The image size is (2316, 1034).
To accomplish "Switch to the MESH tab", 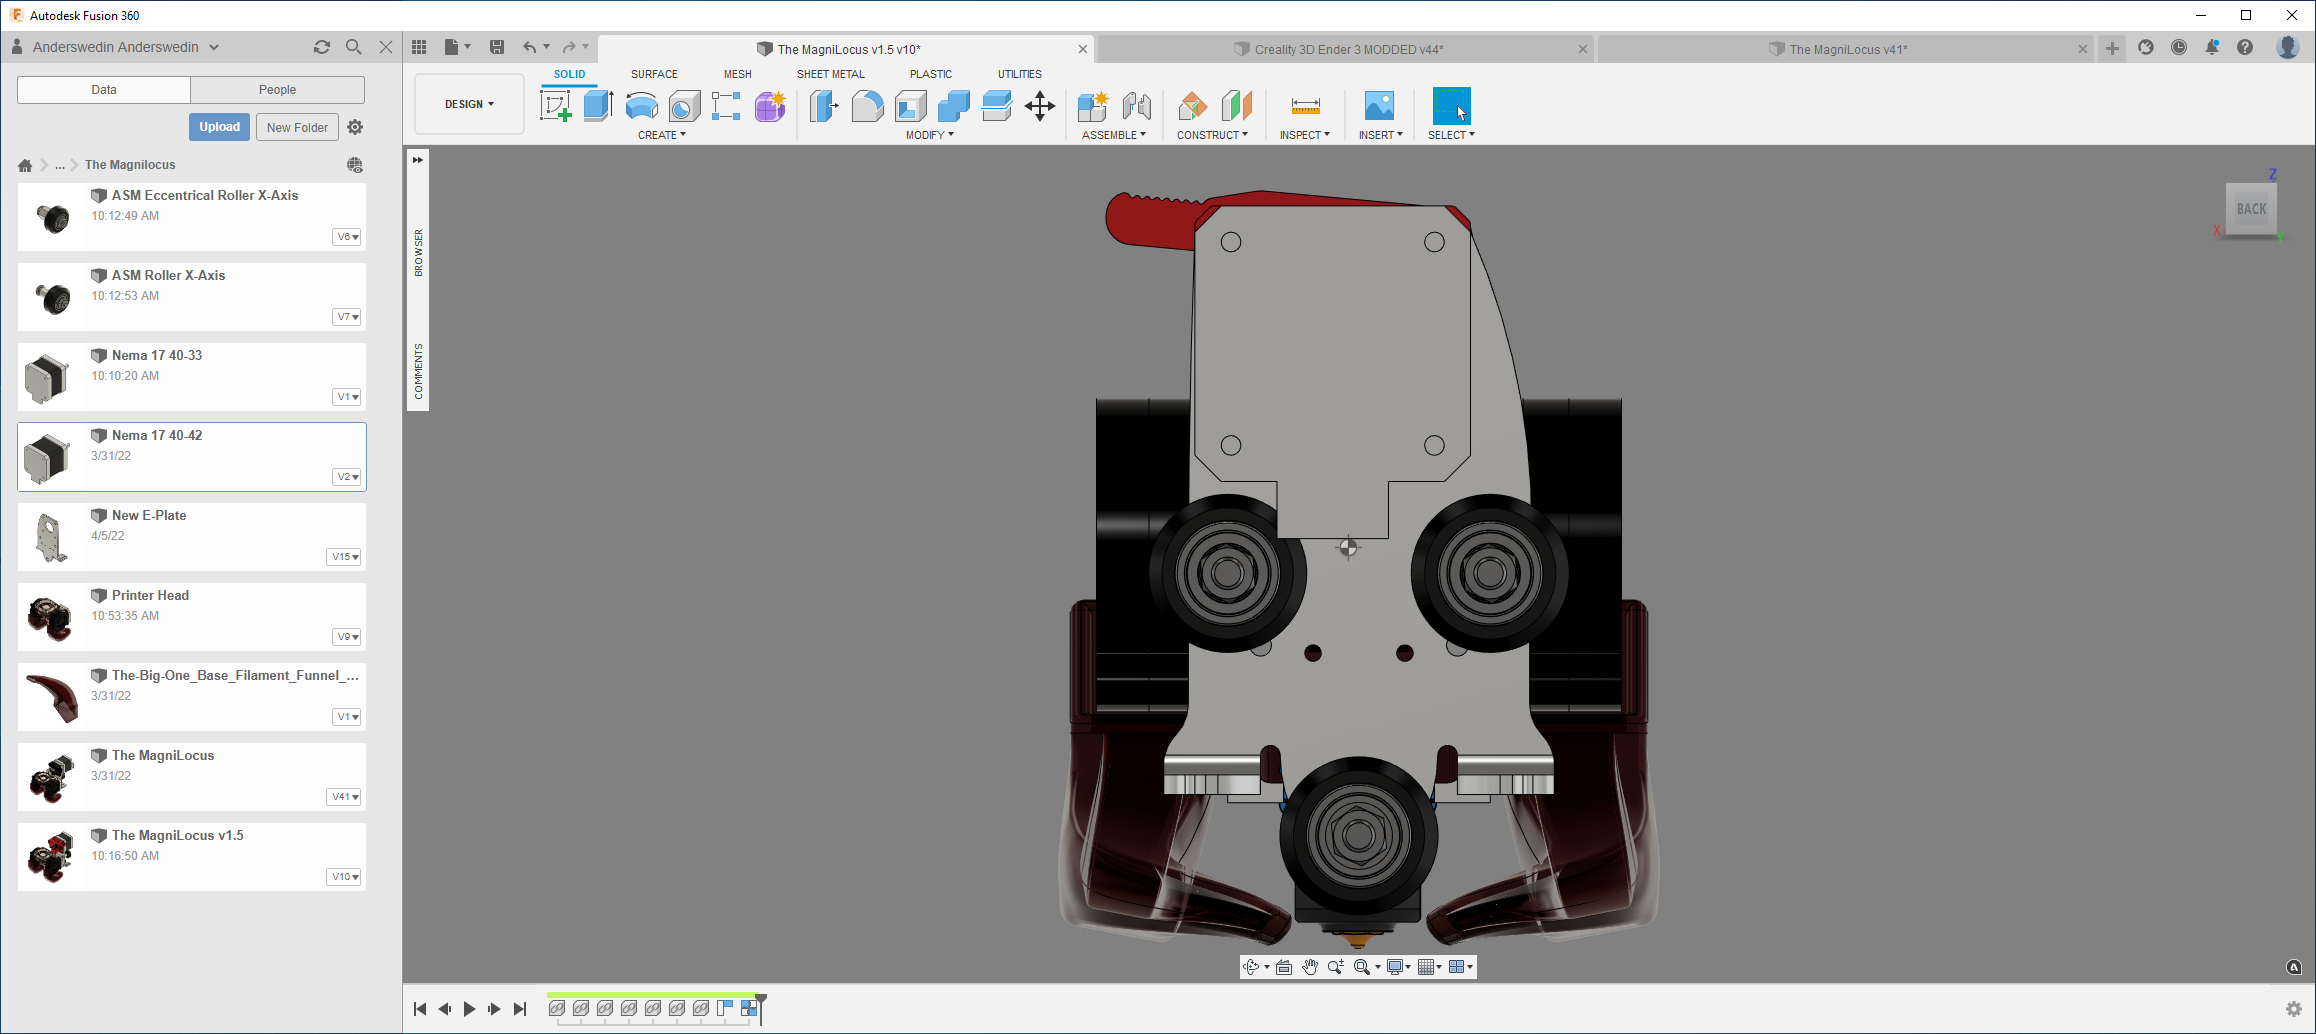I will (x=738, y=74).
